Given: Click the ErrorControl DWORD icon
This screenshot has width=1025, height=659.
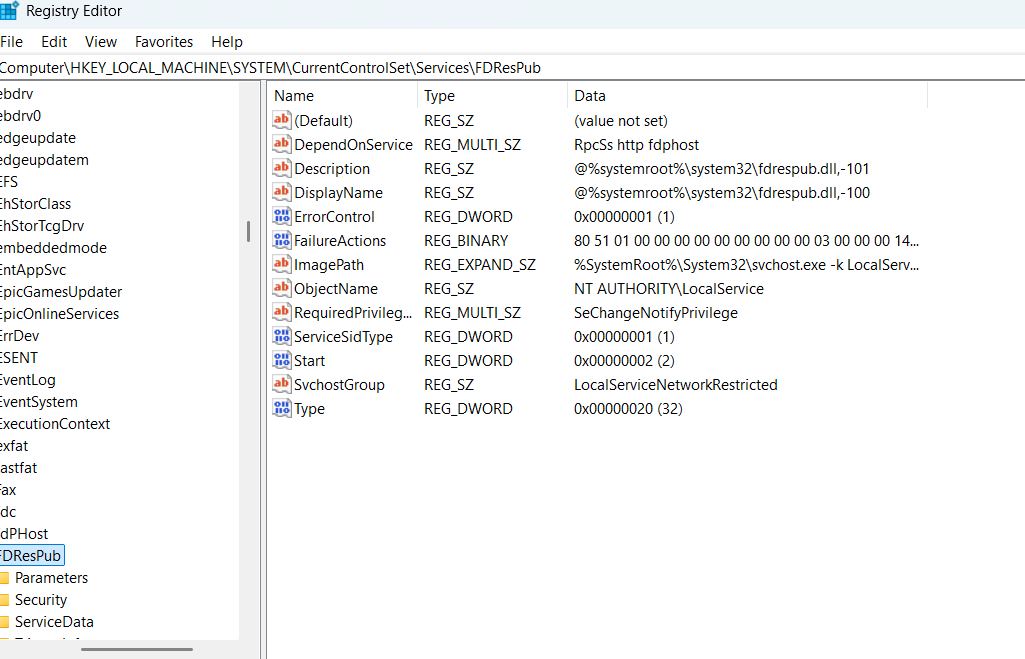Looking at the screenshot, I should tap(282, 216).
